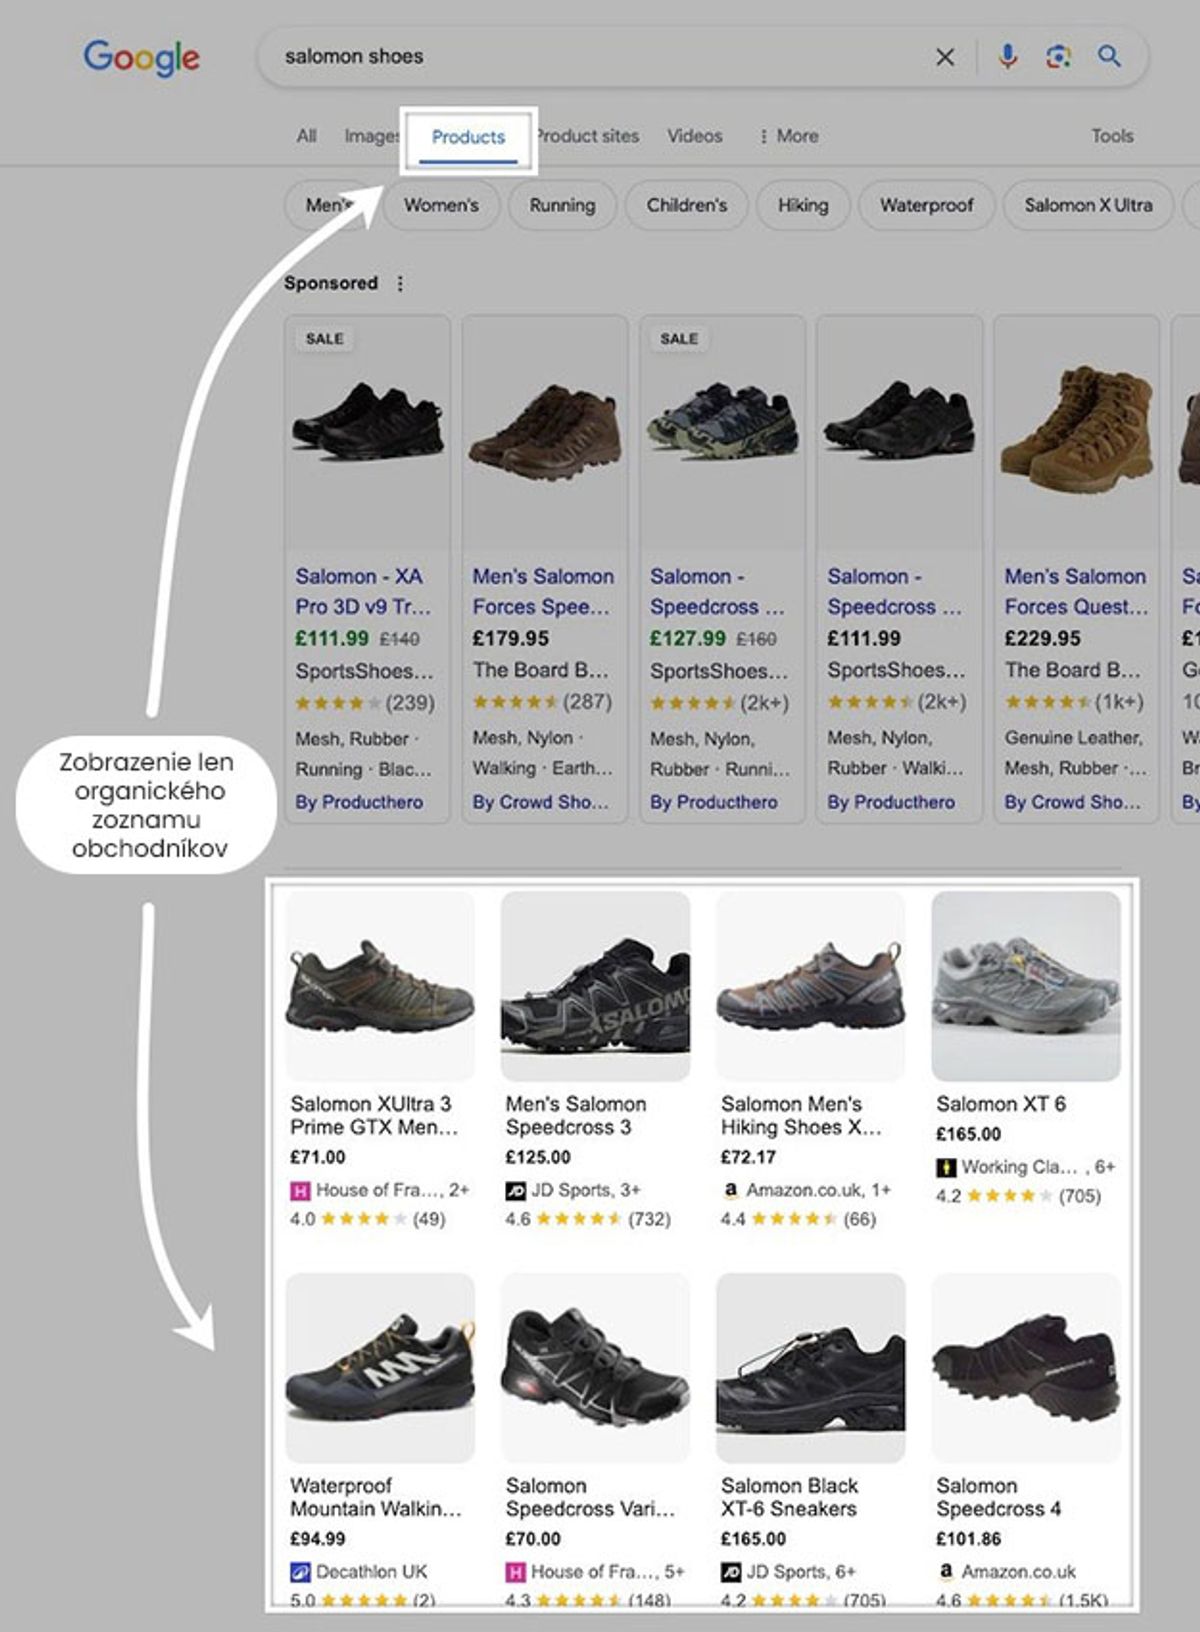Image resolution: width=1200 pixels, height=1632 pixels.
Task: Click the black XA Pro 3D sponsored shoe image
Action: [x=367, y=422]
